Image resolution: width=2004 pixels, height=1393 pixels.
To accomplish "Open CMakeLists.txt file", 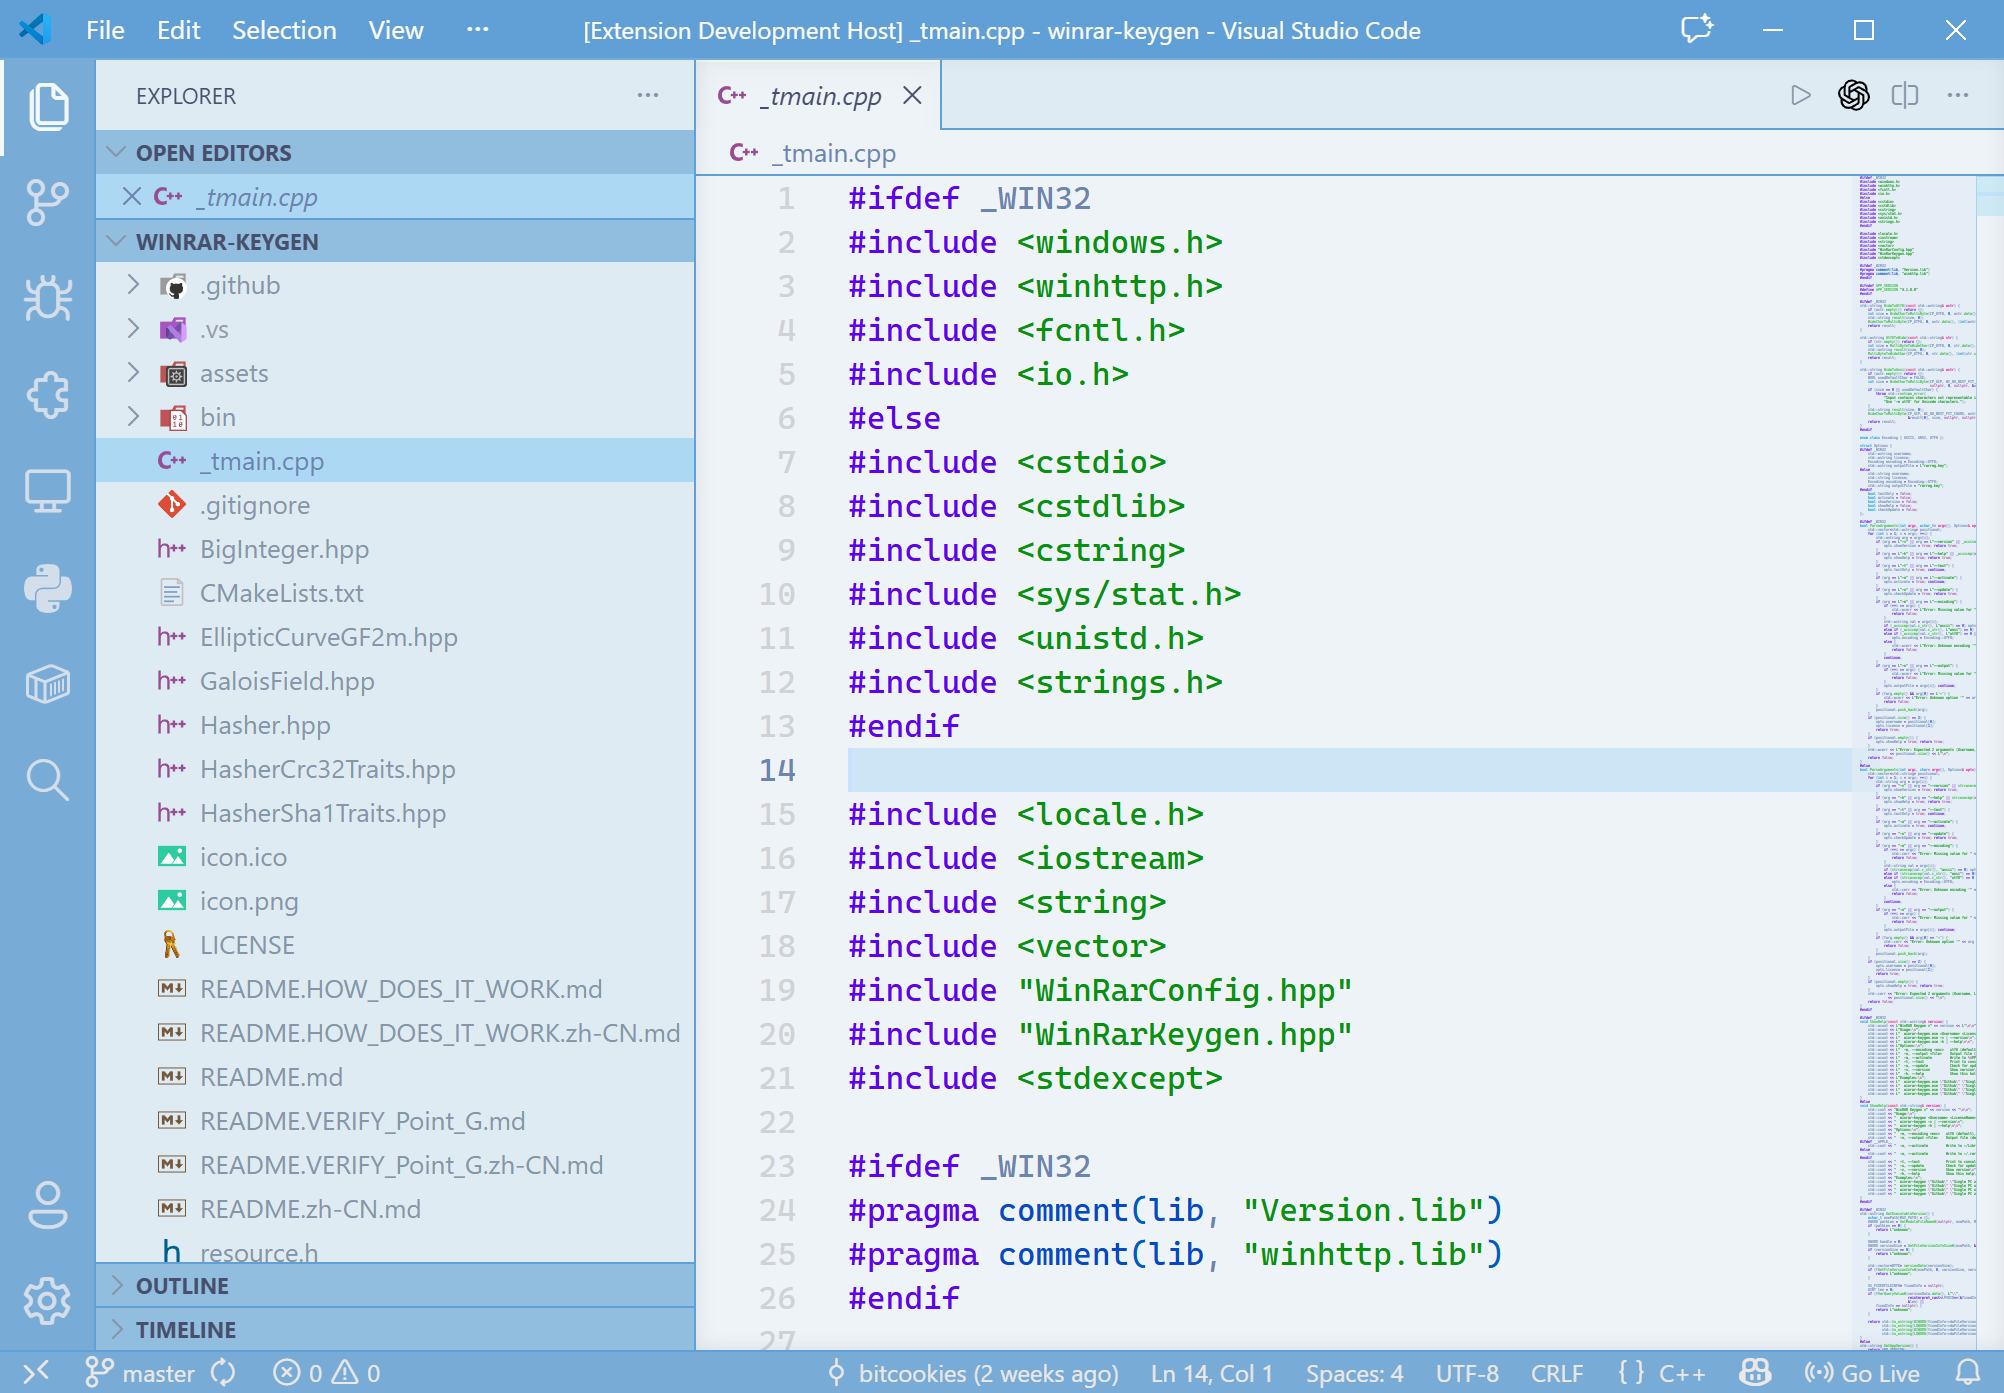I will click(x=394, y=593).
